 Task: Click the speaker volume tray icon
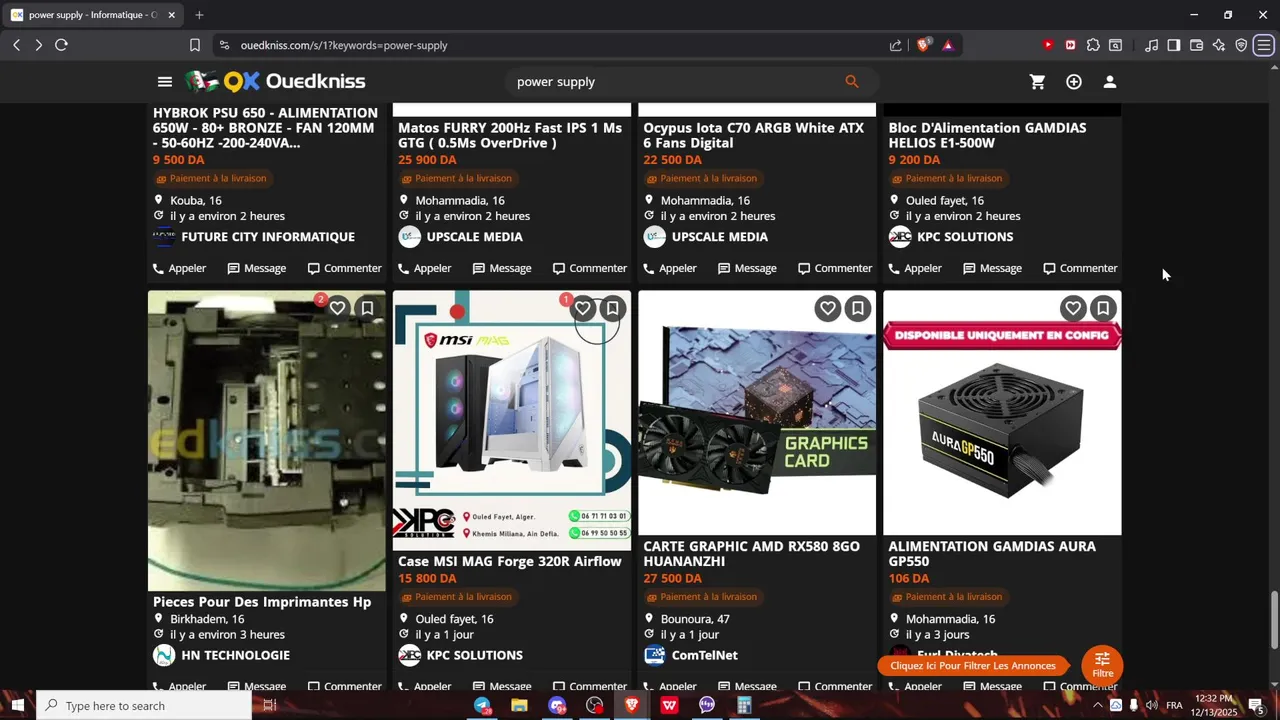tap(1151, 705)
